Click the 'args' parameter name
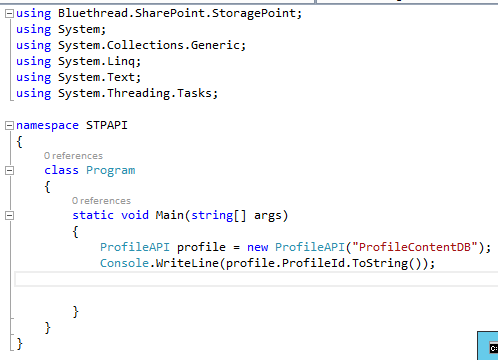498x360 pixels. coord(268,216)
